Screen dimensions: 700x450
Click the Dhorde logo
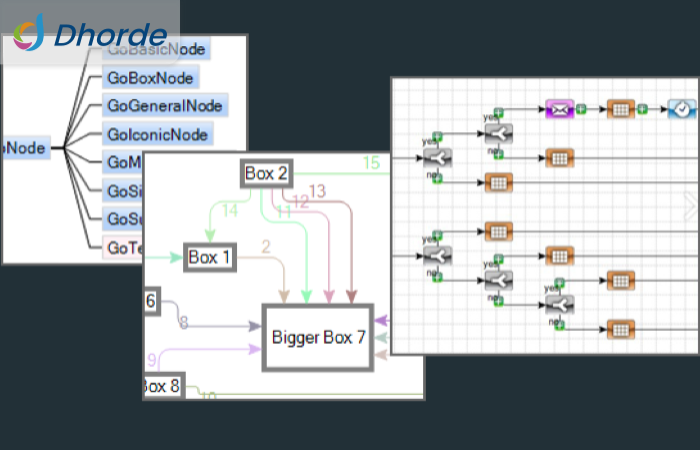pos(90,33)
